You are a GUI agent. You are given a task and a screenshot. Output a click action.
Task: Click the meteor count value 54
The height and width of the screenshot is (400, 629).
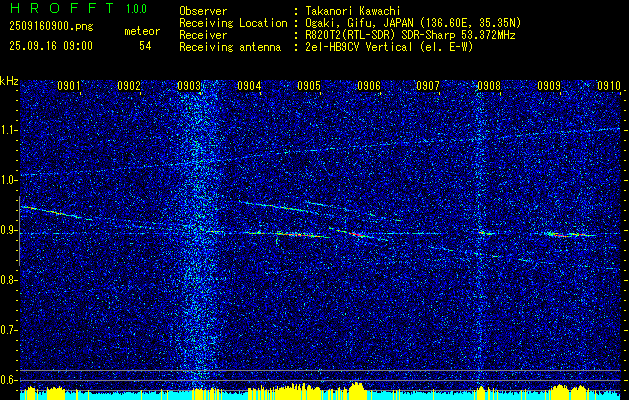point(145,46)
